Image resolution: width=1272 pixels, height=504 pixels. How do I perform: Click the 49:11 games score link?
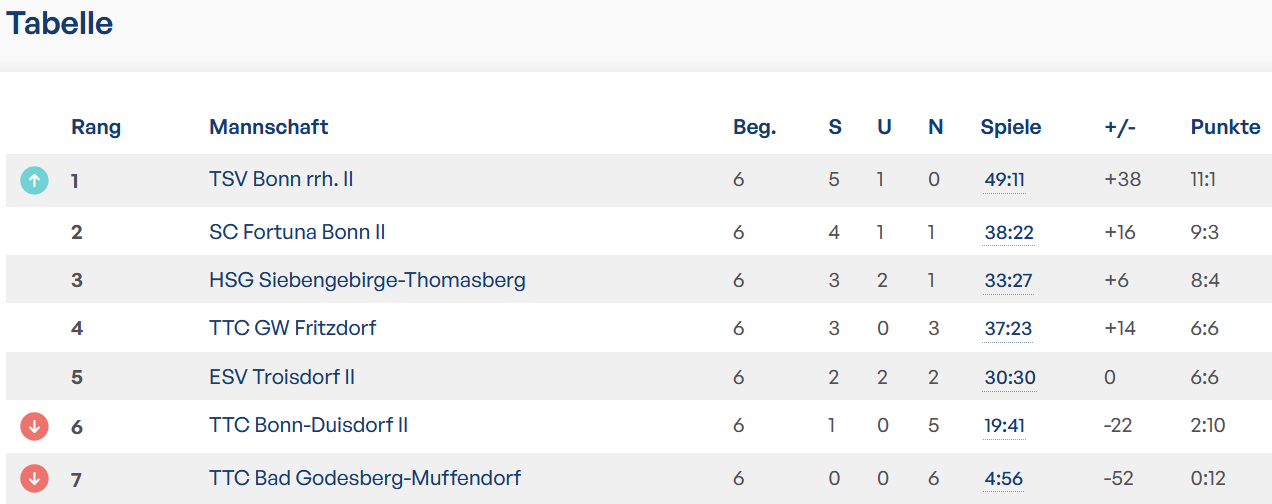1004,180
